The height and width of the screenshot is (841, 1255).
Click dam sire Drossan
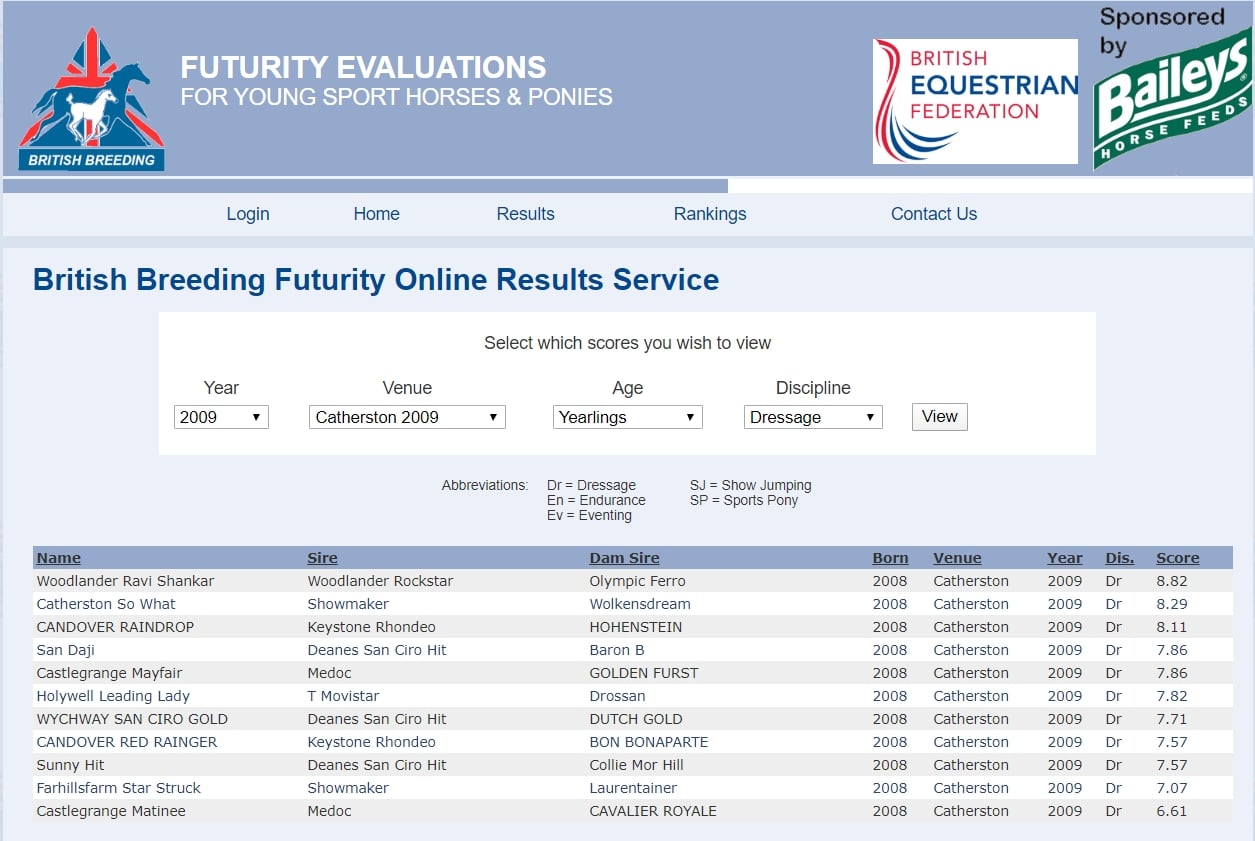(617, 696)
